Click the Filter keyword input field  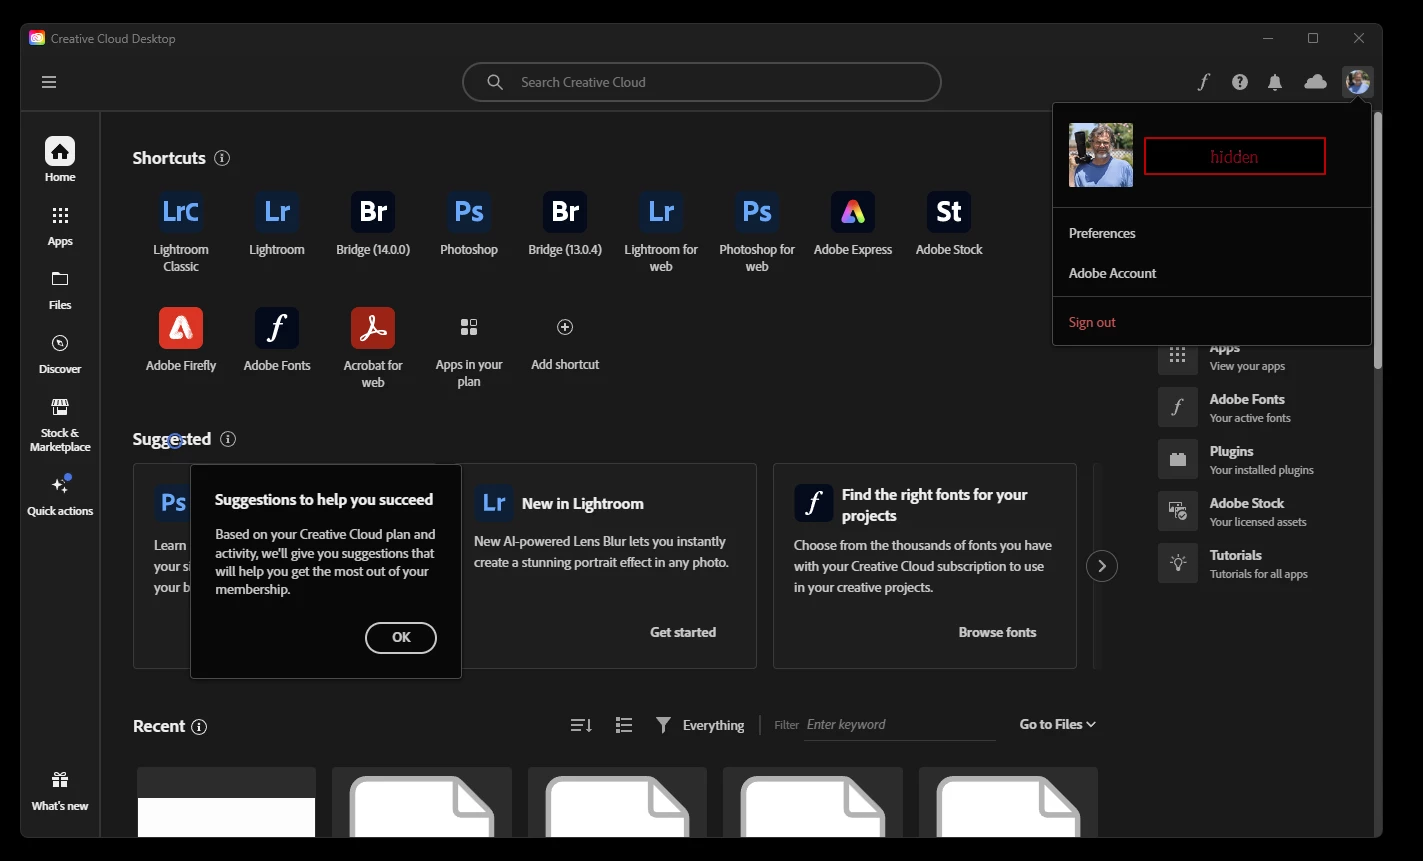pos(900,725)
